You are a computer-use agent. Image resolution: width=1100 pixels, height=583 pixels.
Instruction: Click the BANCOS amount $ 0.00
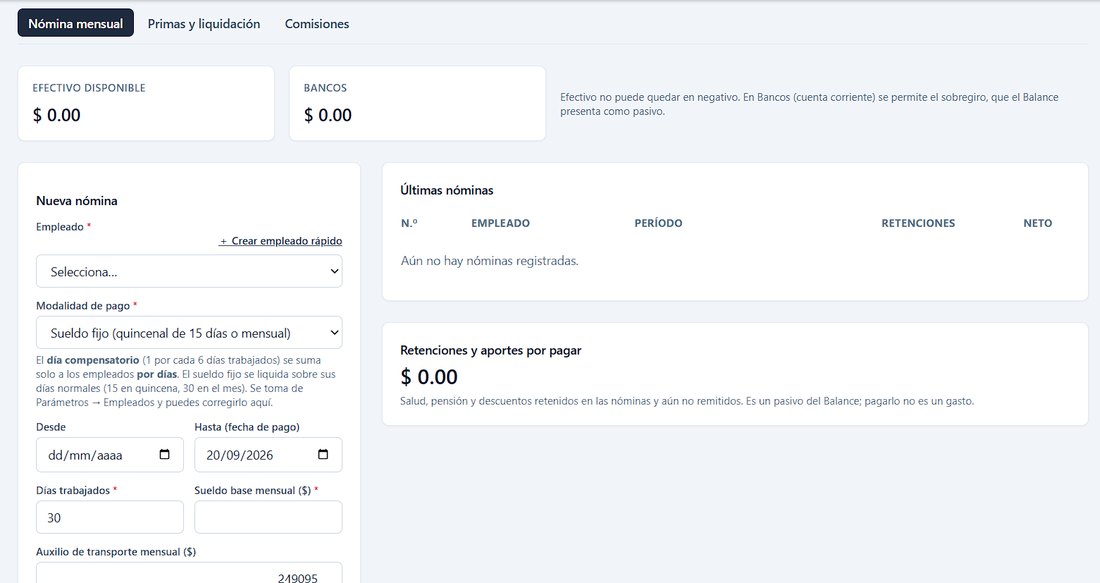[328, 115]
